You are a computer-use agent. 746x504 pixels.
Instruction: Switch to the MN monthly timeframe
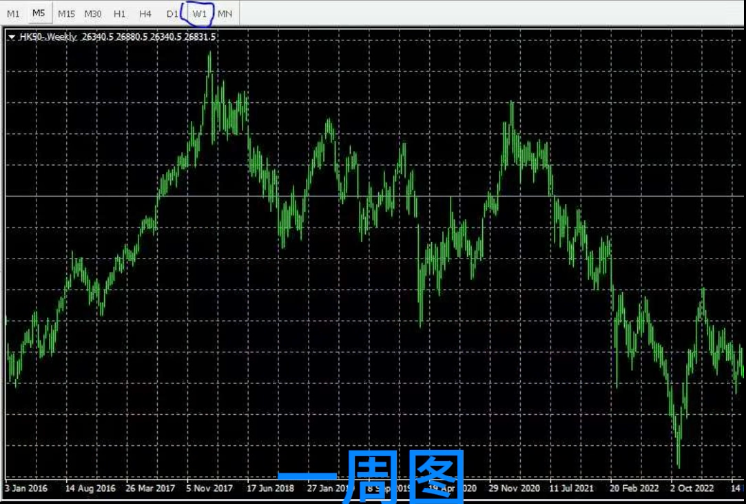(x=225, y=14)
